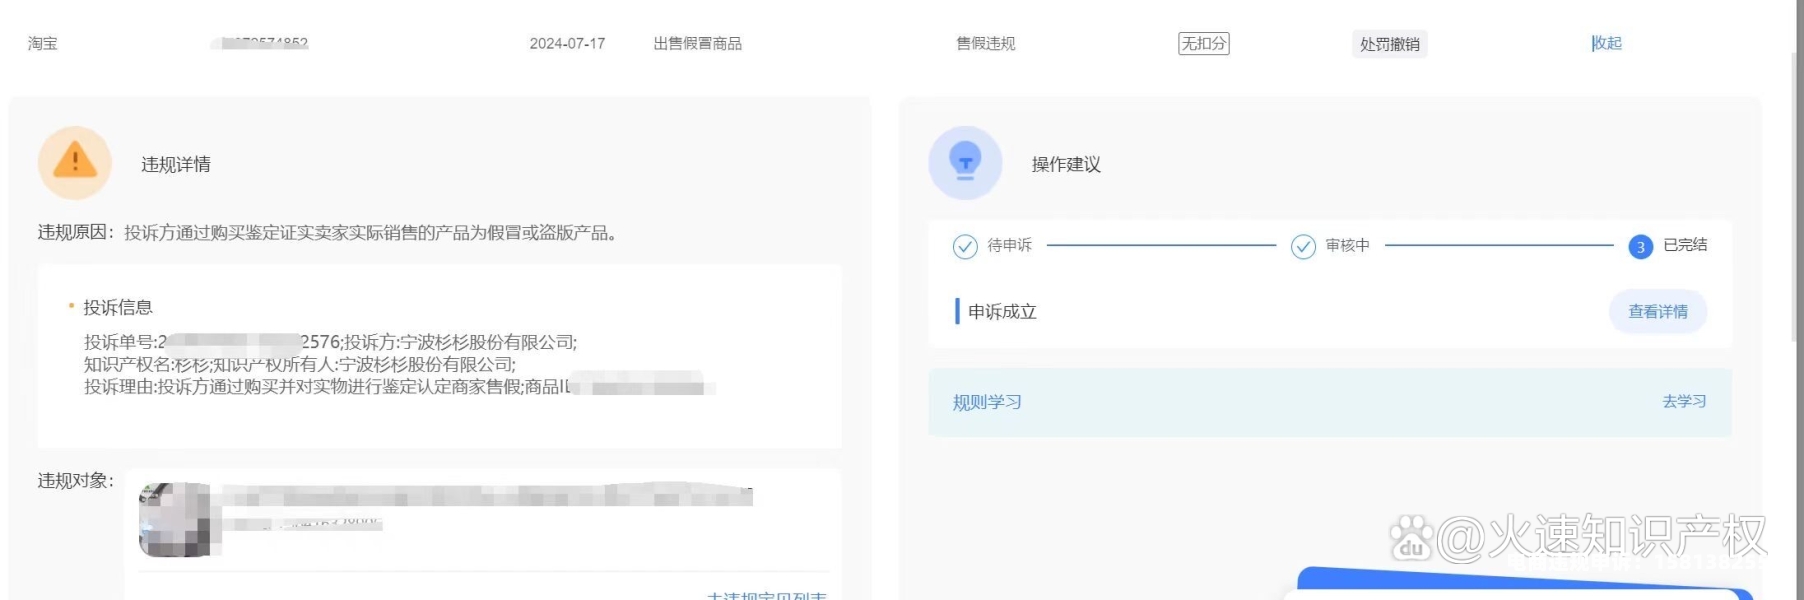Viewport: 1804px width, 600px height.
Task: Click the 审核中 step label
Action: (x=1348, y=245)
